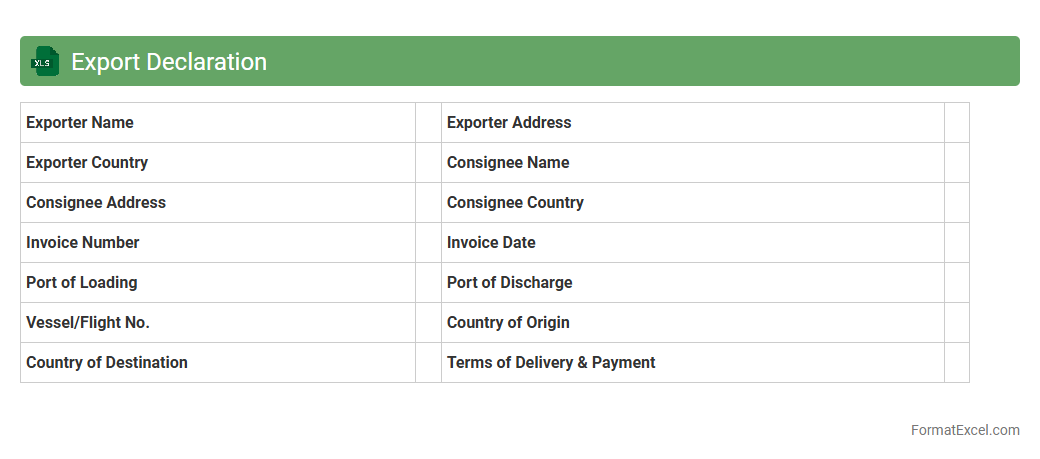
Task: Click the input cell beside Exporter Address
Action: [x=956, y=123]
